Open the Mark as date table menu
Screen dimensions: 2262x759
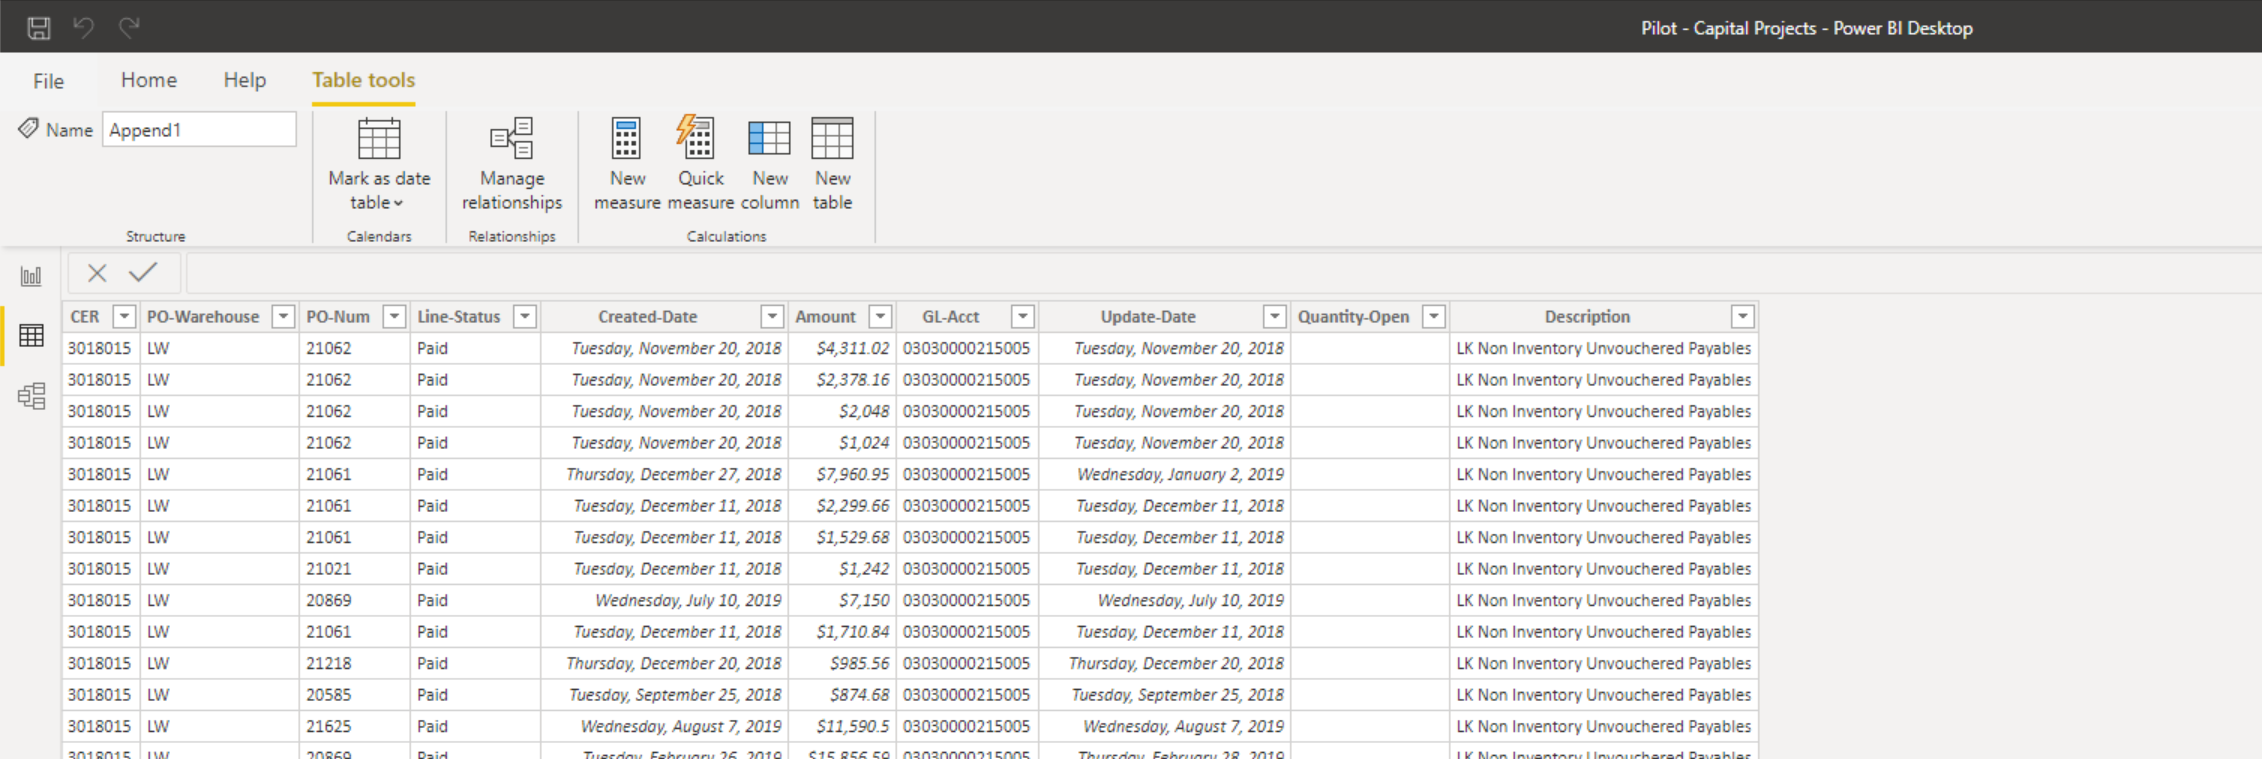(379, 164)
